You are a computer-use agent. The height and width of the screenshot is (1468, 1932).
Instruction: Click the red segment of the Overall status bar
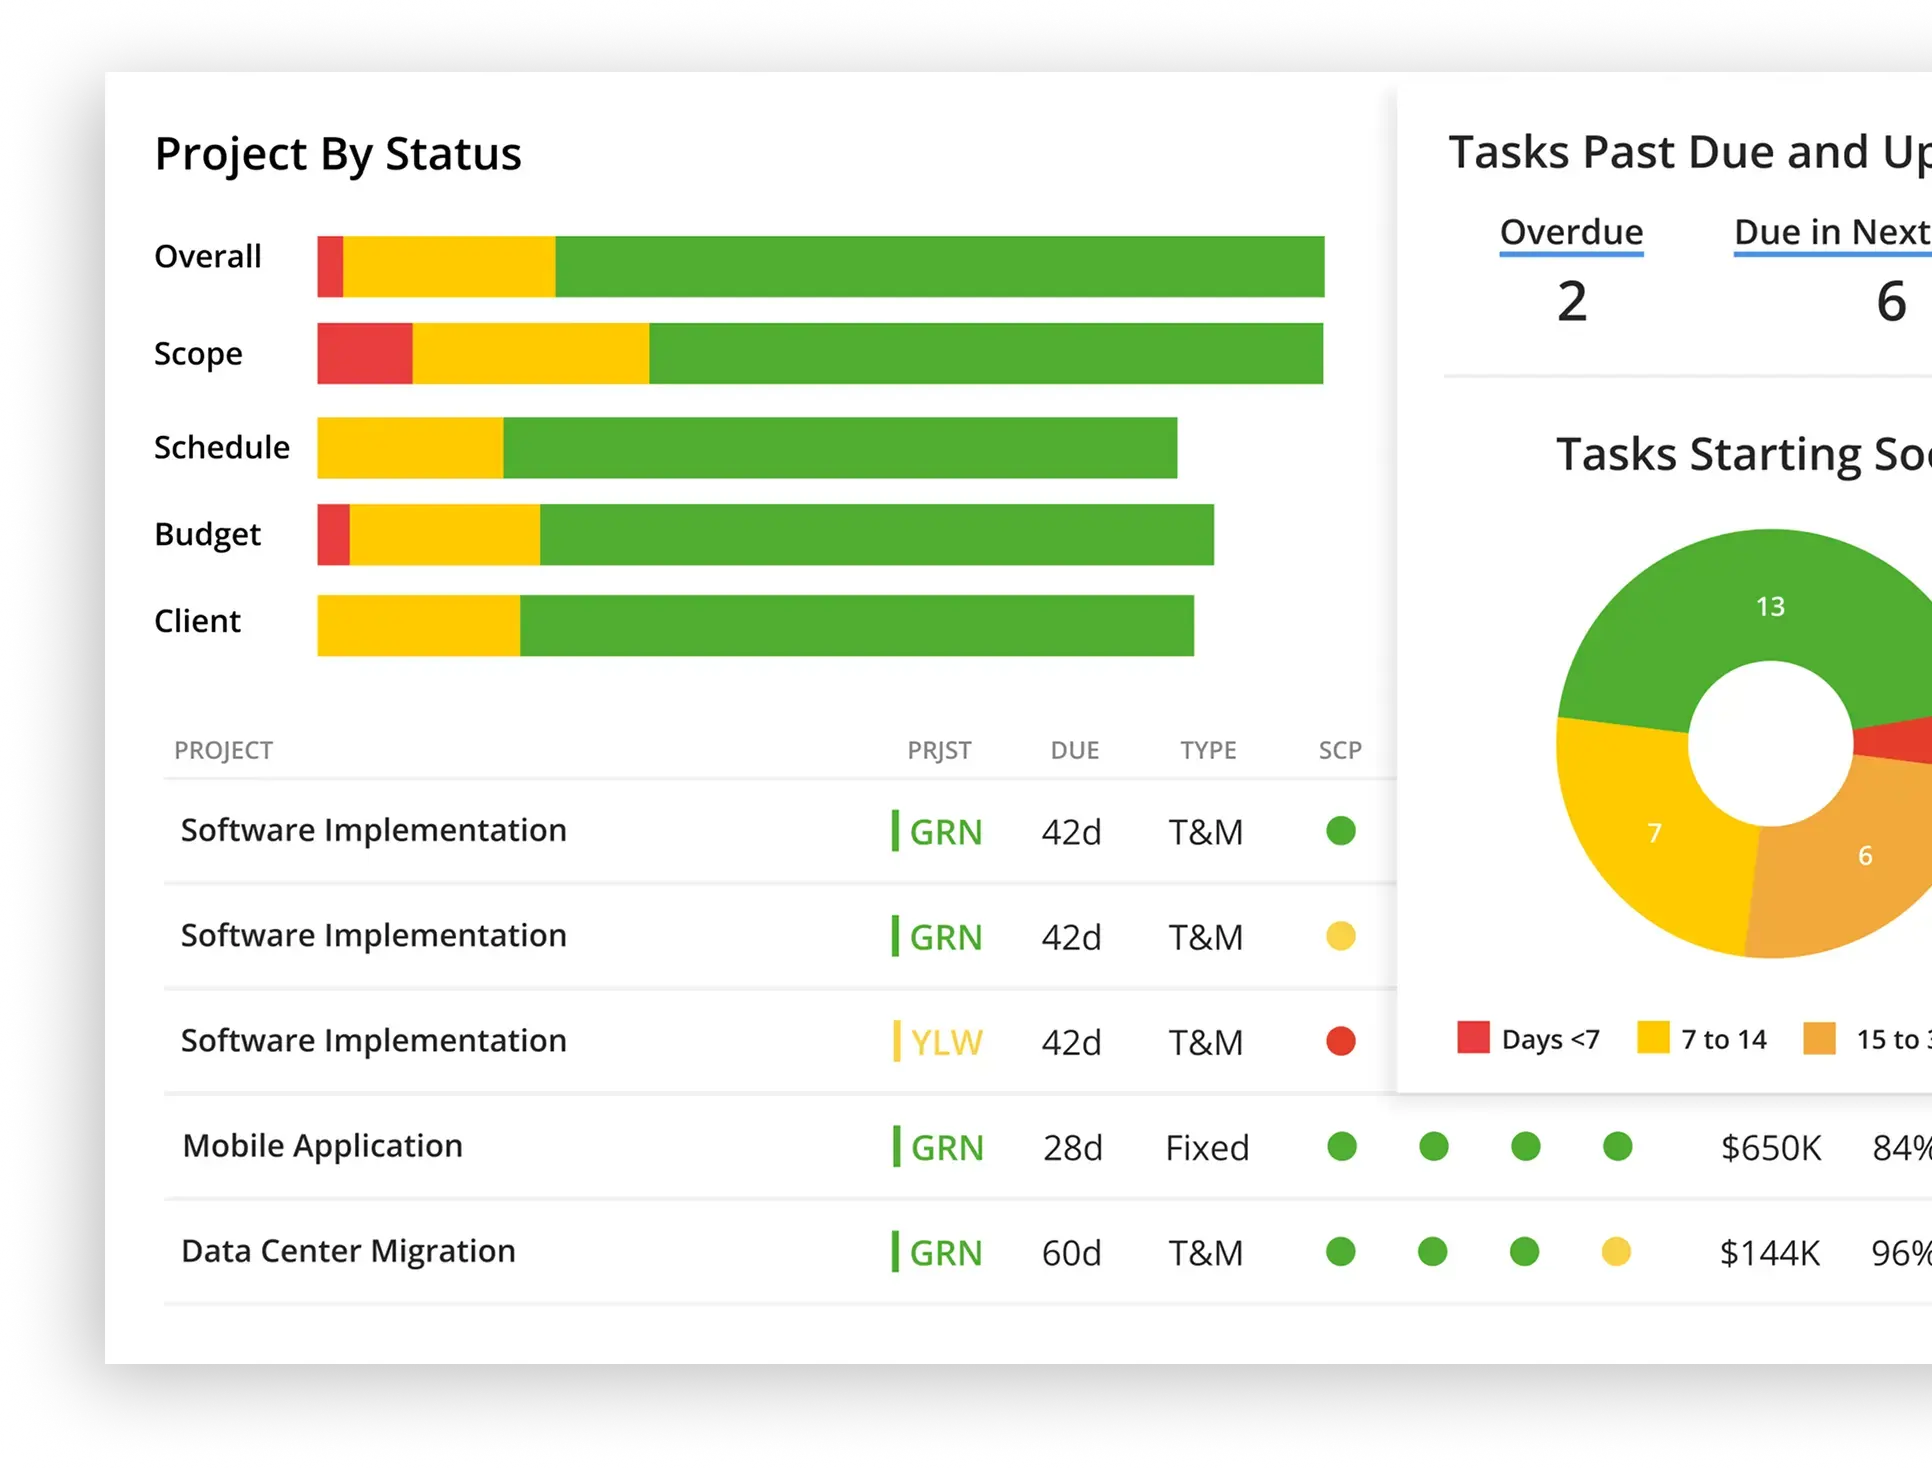(329, 266)
